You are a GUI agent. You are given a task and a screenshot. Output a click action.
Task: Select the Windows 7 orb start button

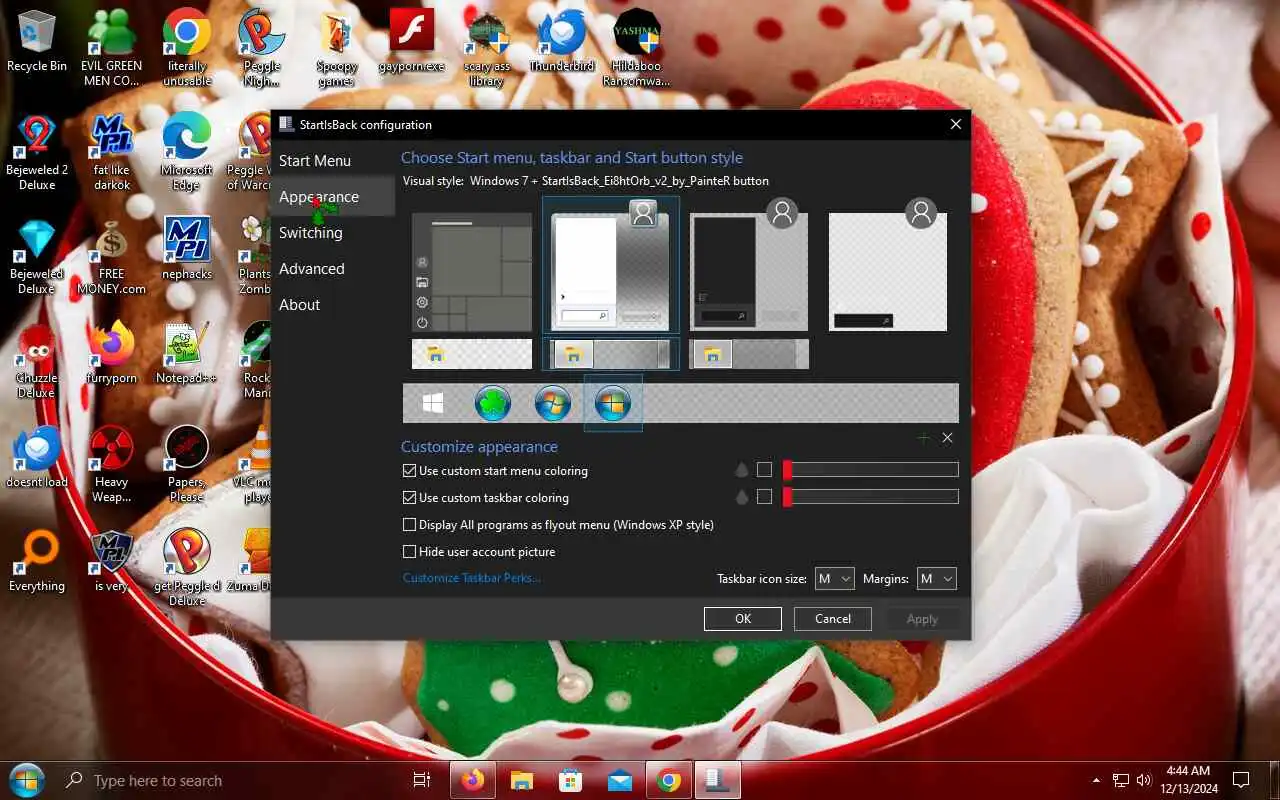click(x=553, y=403)
